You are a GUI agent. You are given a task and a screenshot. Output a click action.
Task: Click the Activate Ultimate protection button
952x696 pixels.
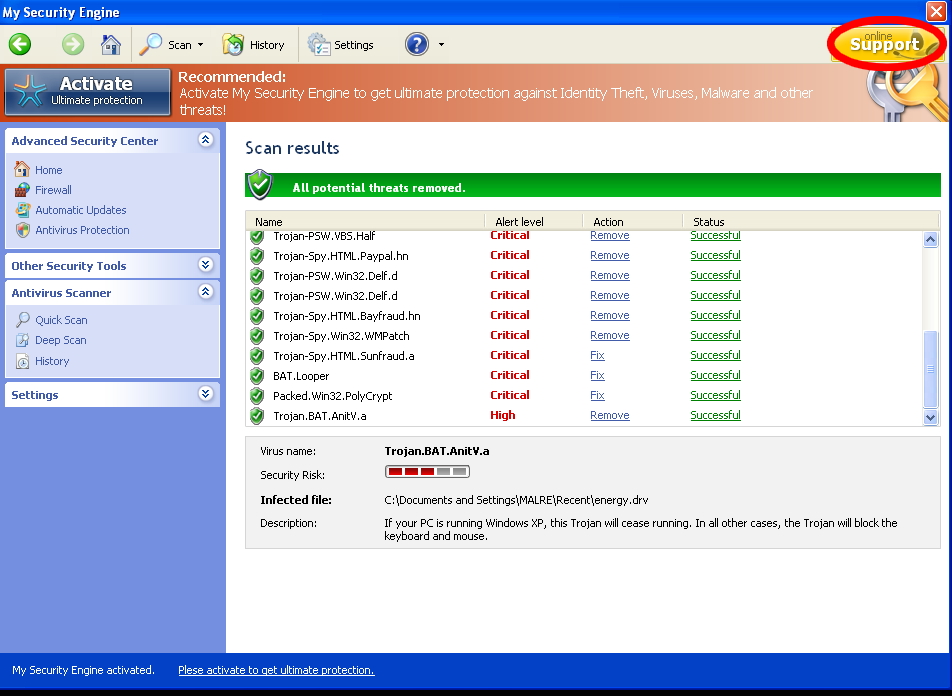[88, 92]
